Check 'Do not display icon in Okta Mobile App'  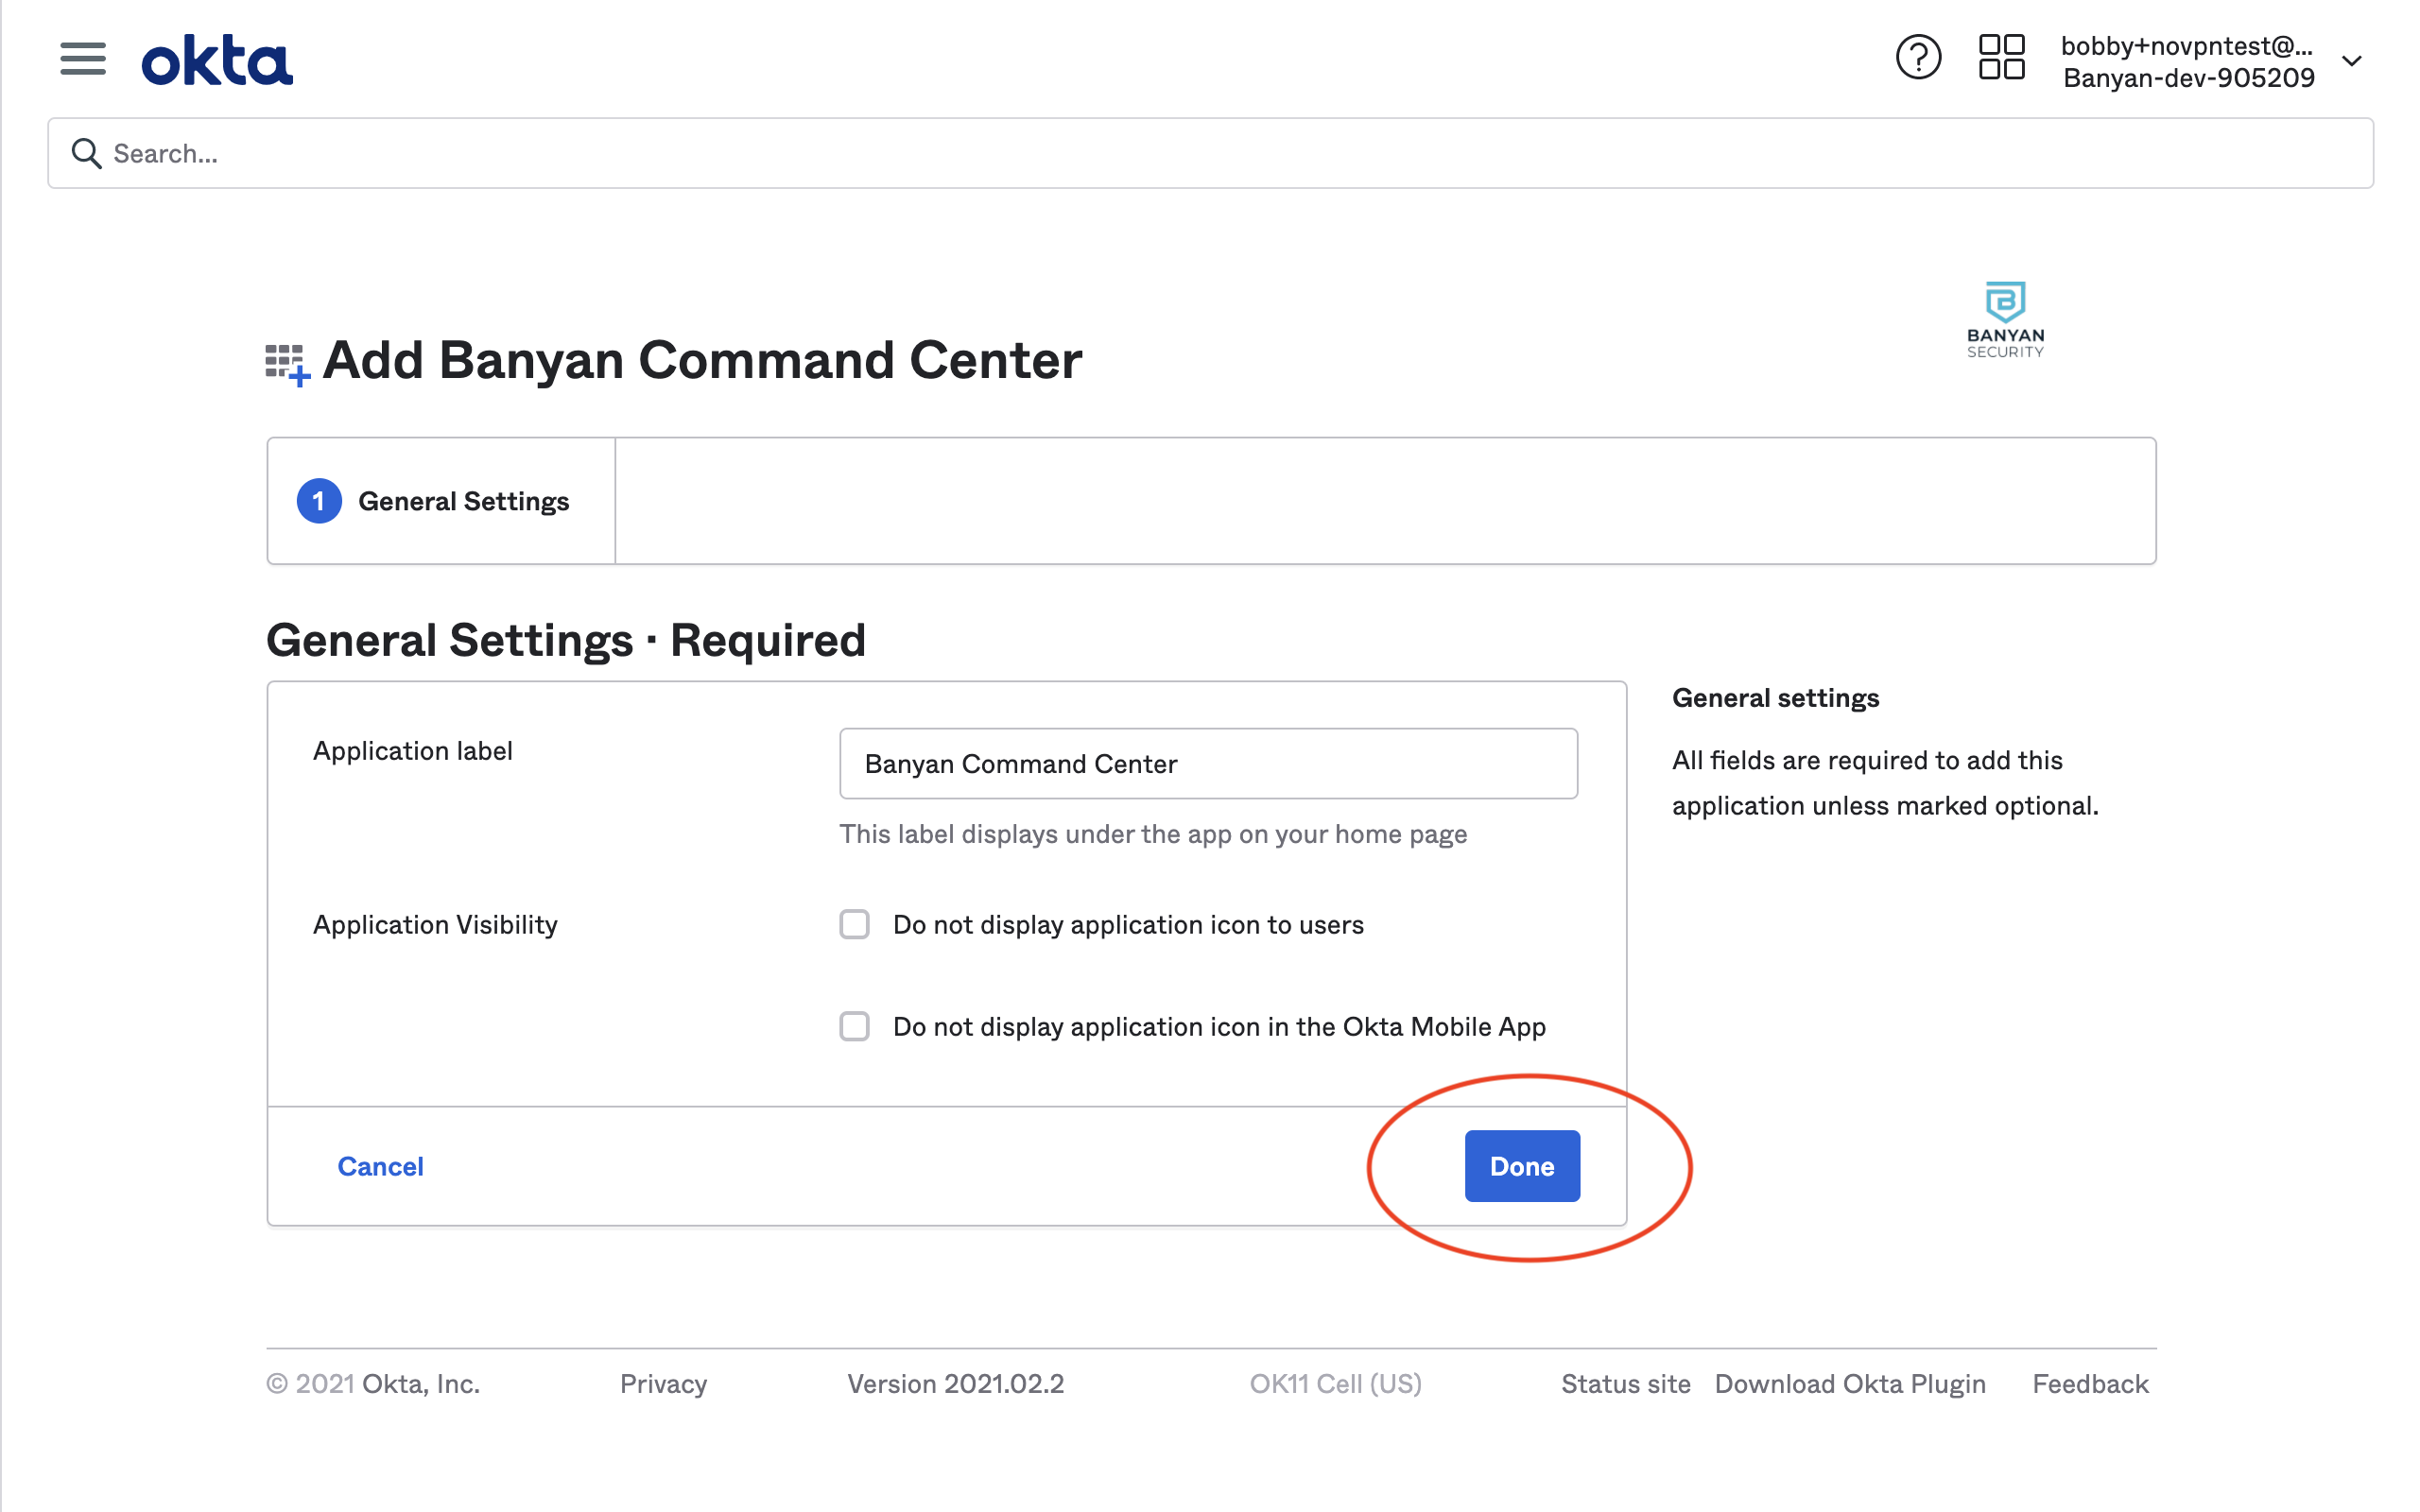tap(854, 1026)
